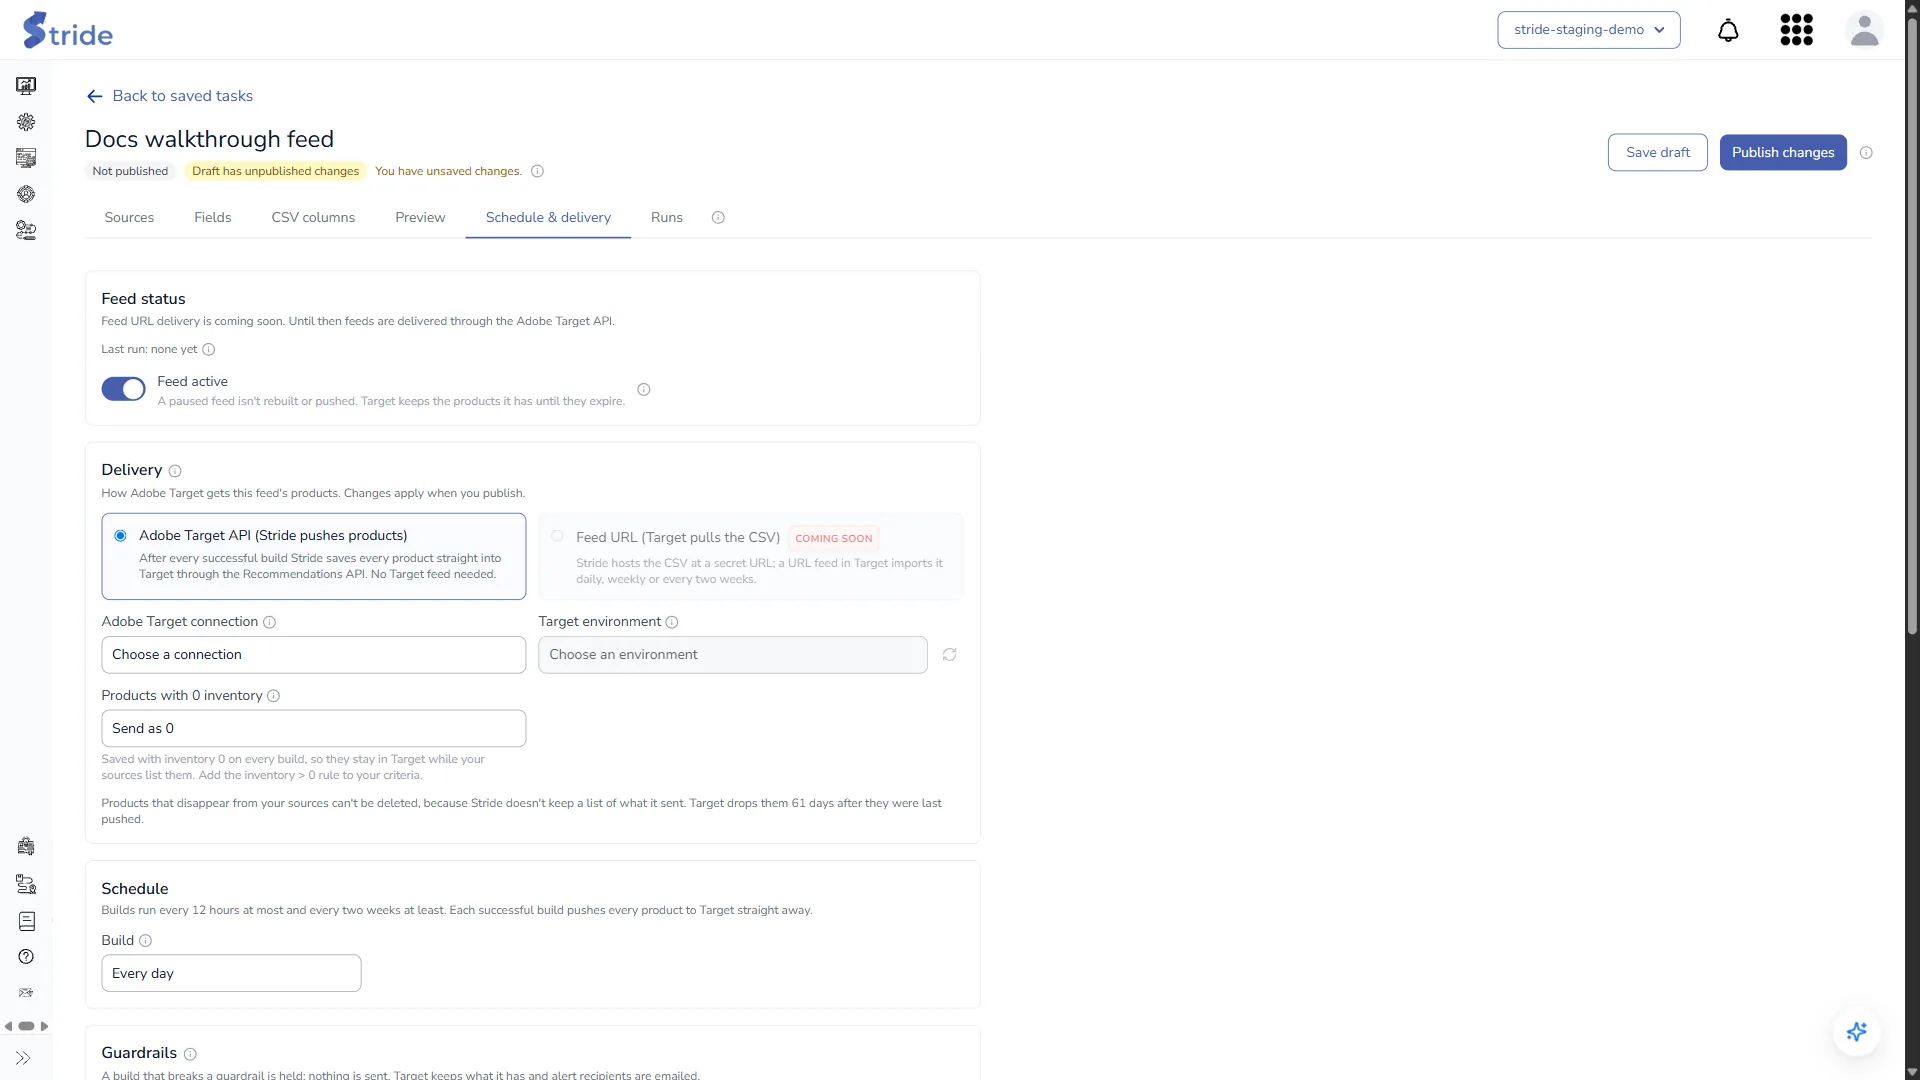Viewport: 1920px width, 1080px height.
Task: Click the Publish changes button
Action: tap(1782, 153)
